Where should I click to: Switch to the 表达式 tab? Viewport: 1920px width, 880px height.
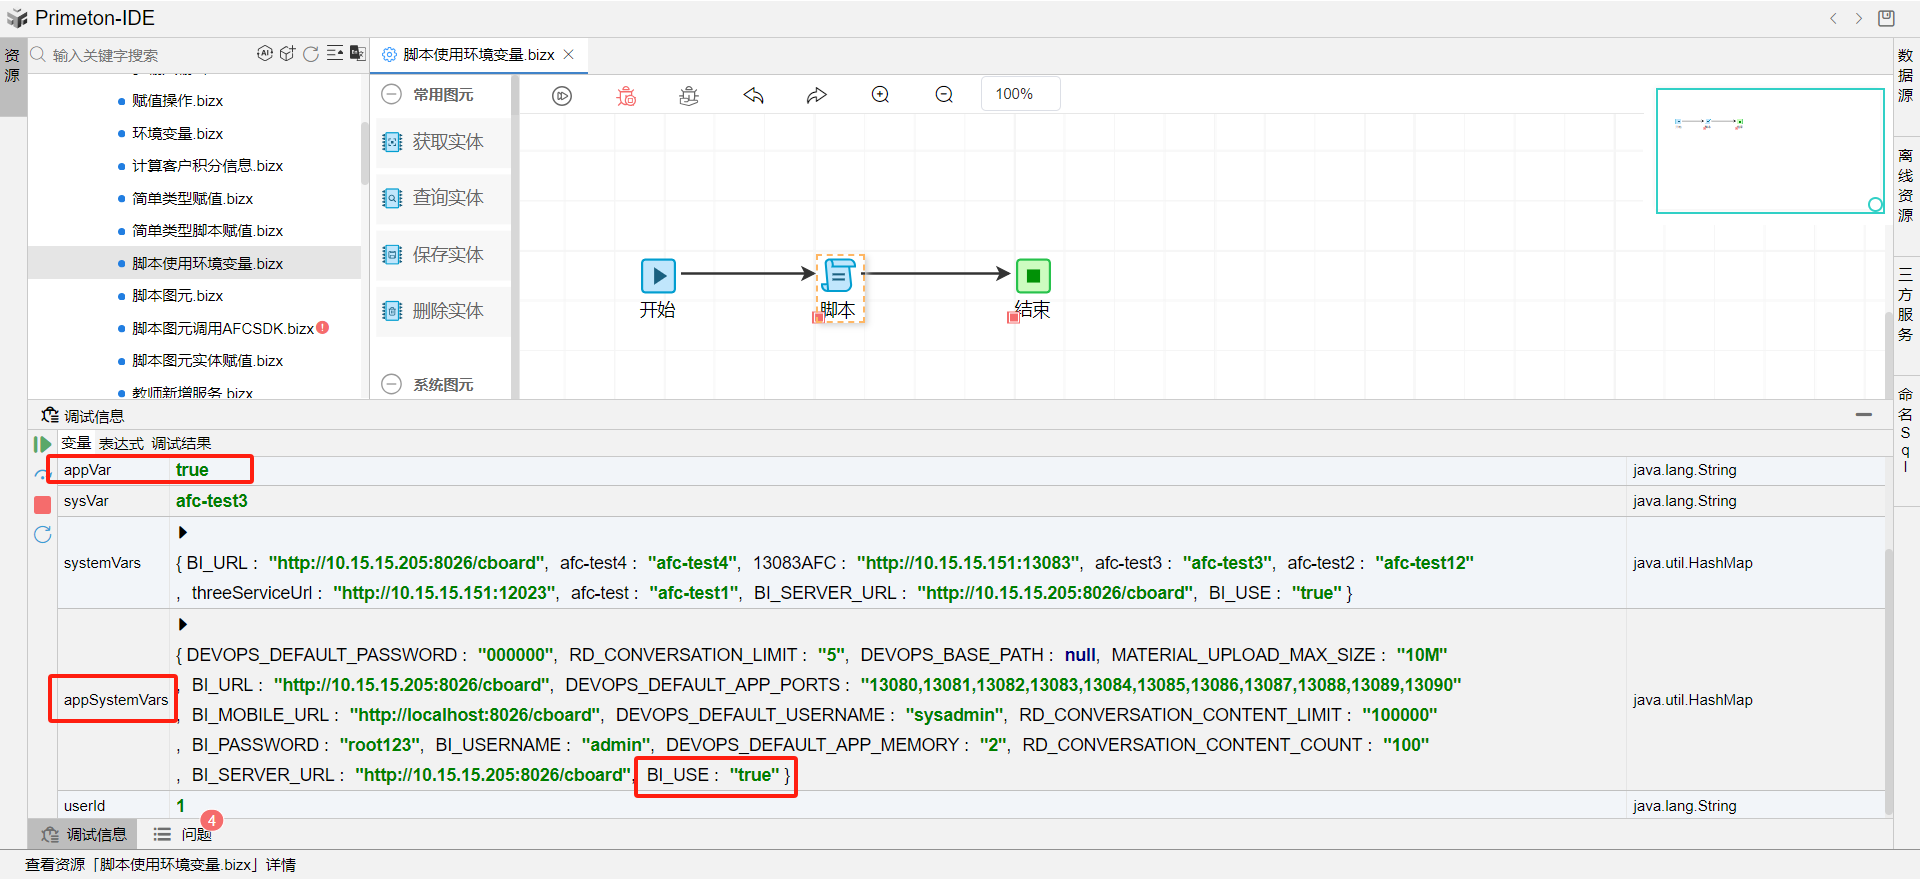click(121, 444)
